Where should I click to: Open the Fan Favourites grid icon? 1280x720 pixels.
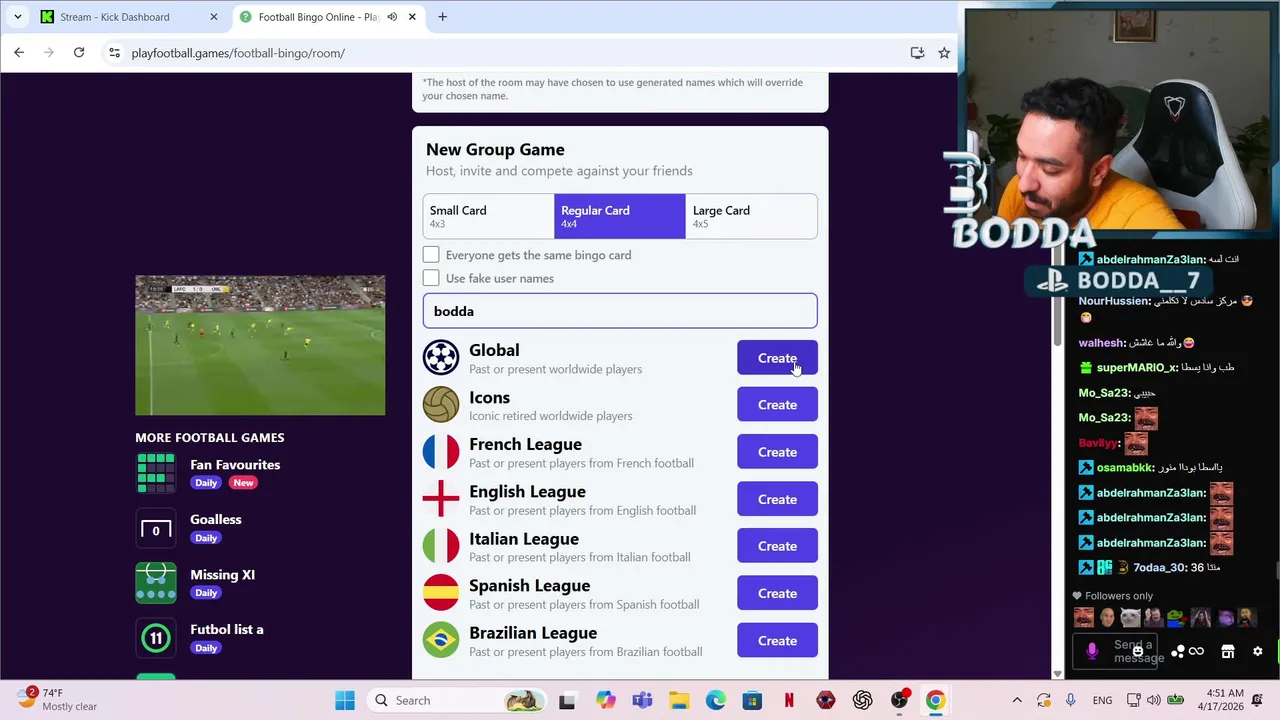click(x=156, y=473)
